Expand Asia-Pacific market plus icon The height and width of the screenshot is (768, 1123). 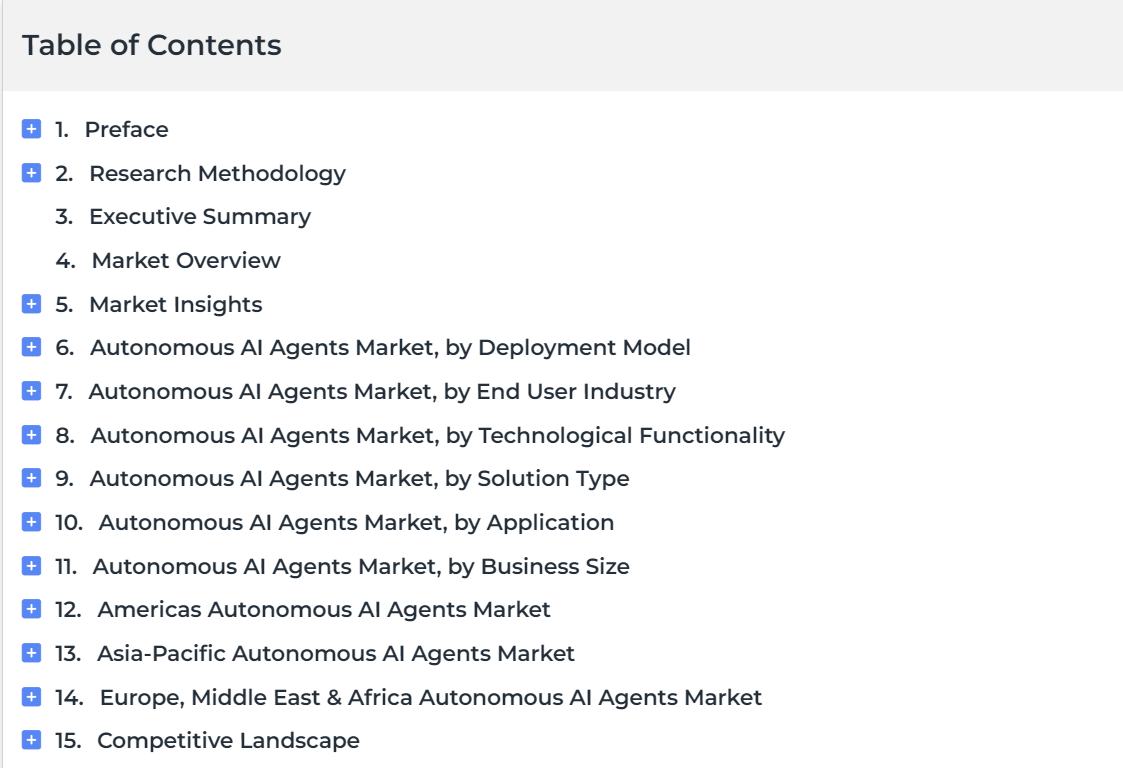(x=32, y=653)
